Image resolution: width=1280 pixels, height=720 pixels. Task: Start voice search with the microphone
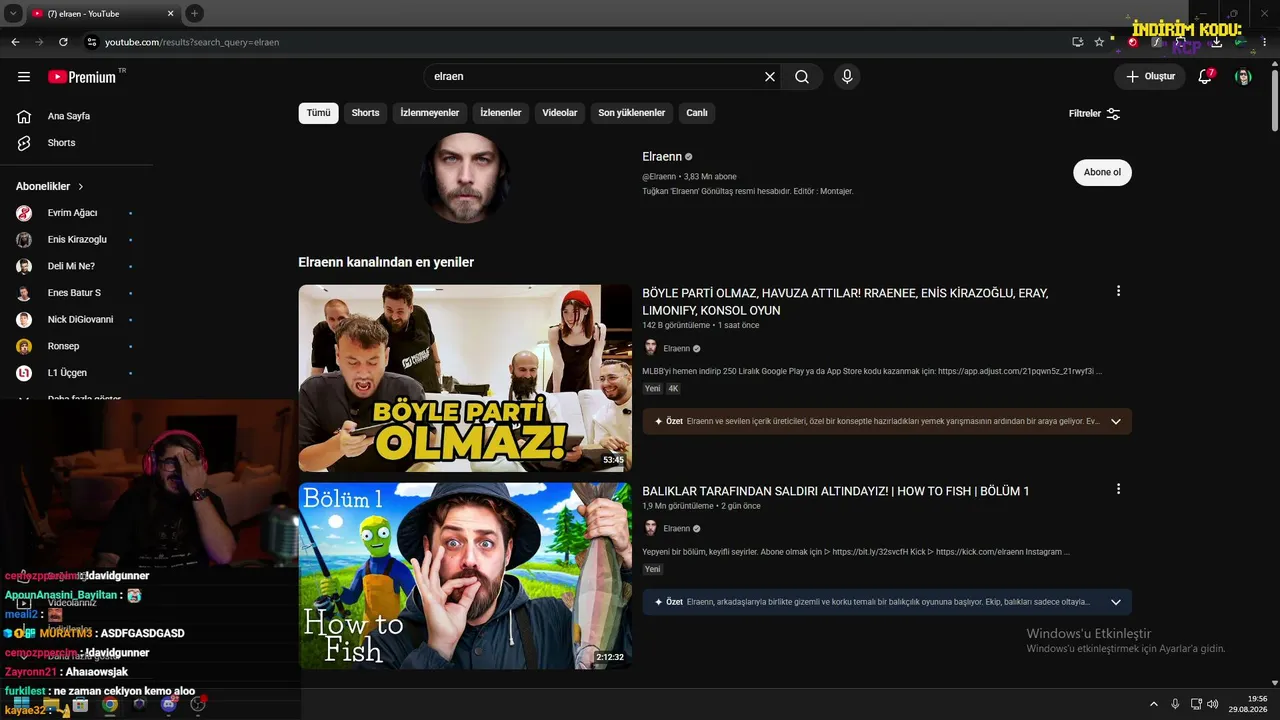(x=847, y=77)
